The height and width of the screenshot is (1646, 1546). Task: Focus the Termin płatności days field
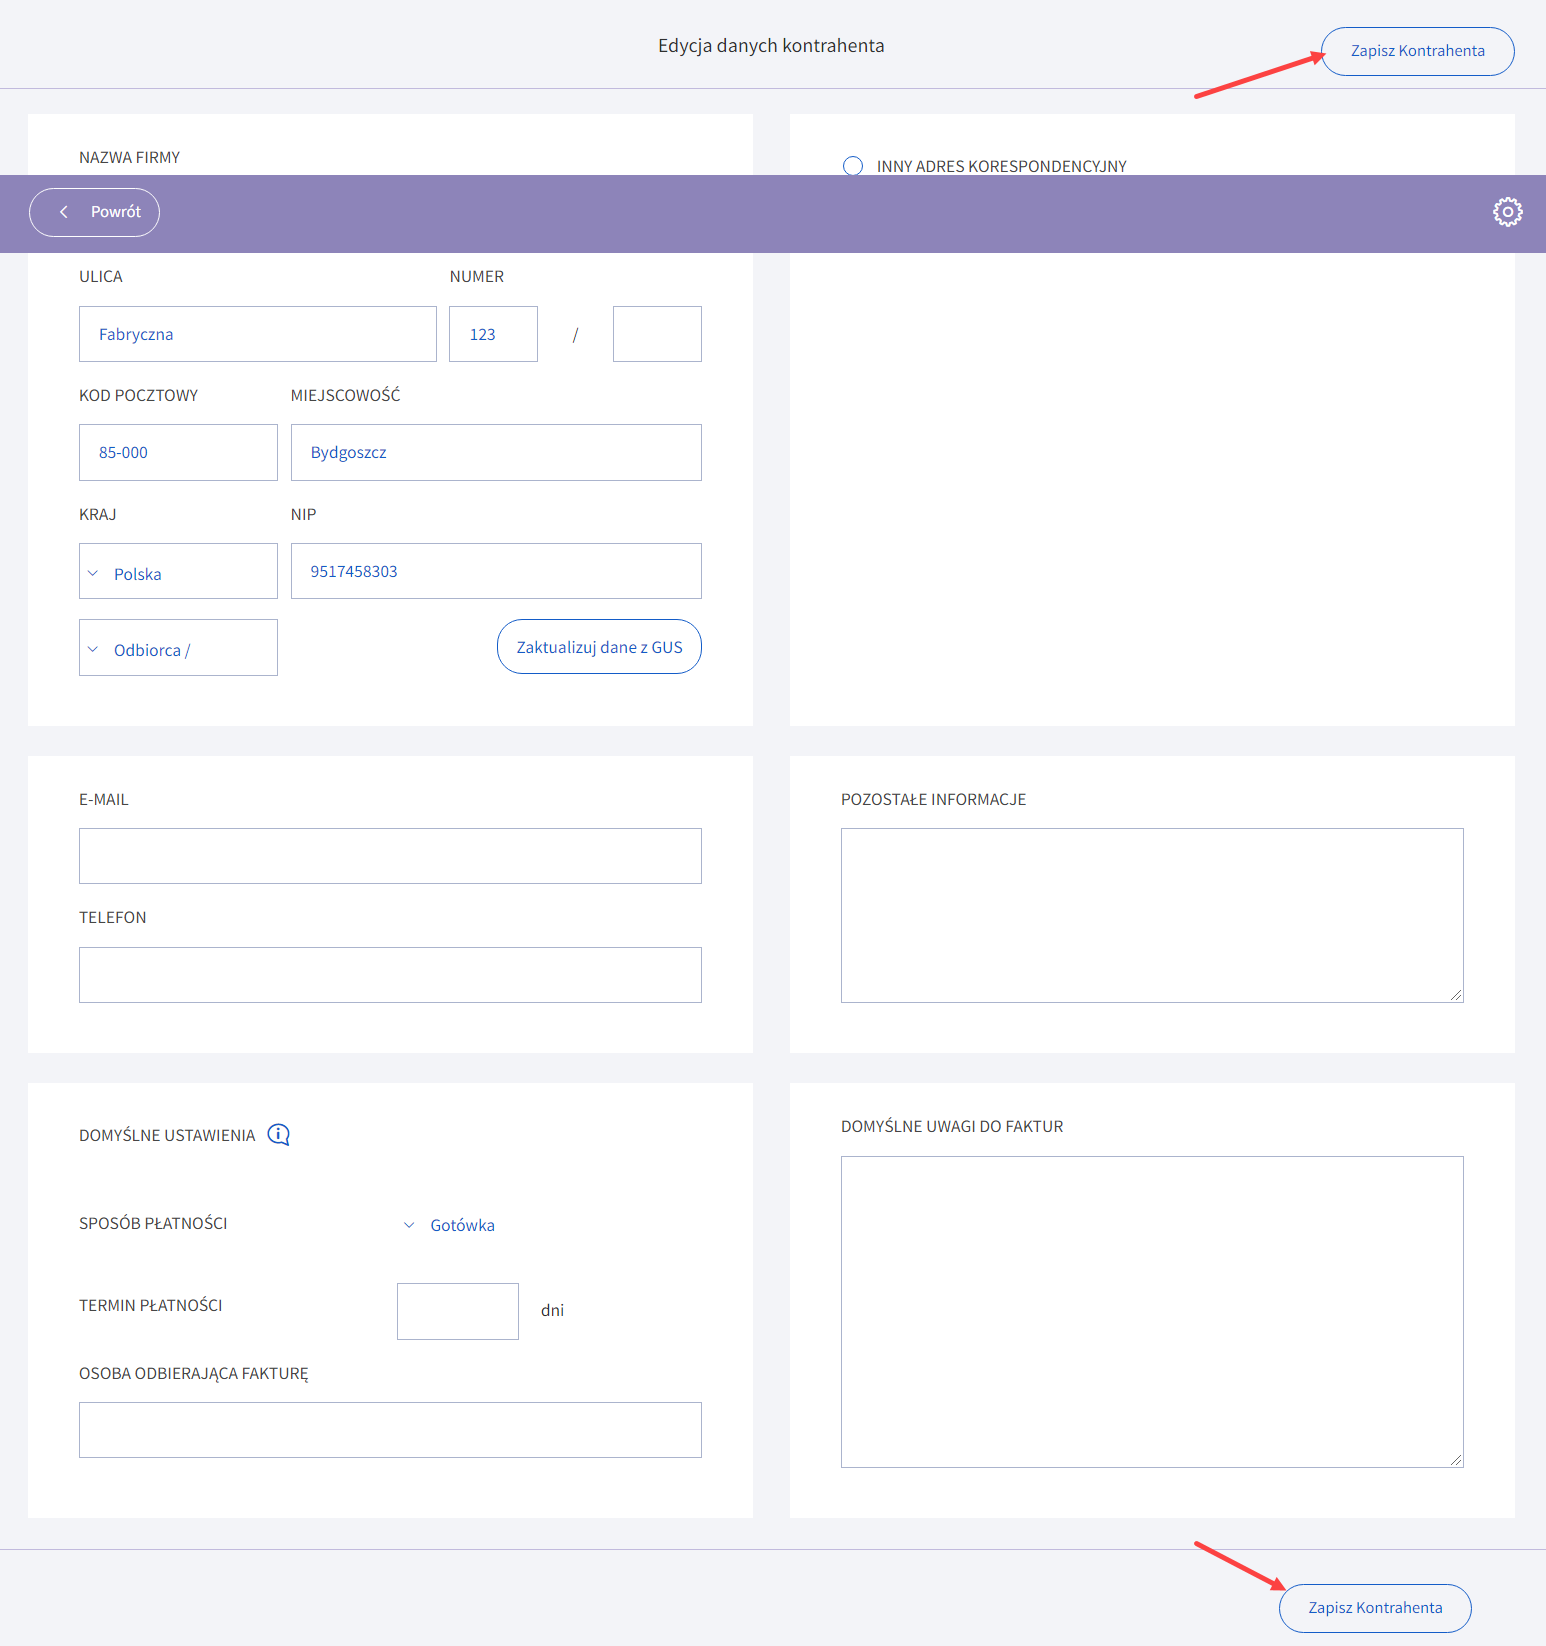(x=458, y=1311)
